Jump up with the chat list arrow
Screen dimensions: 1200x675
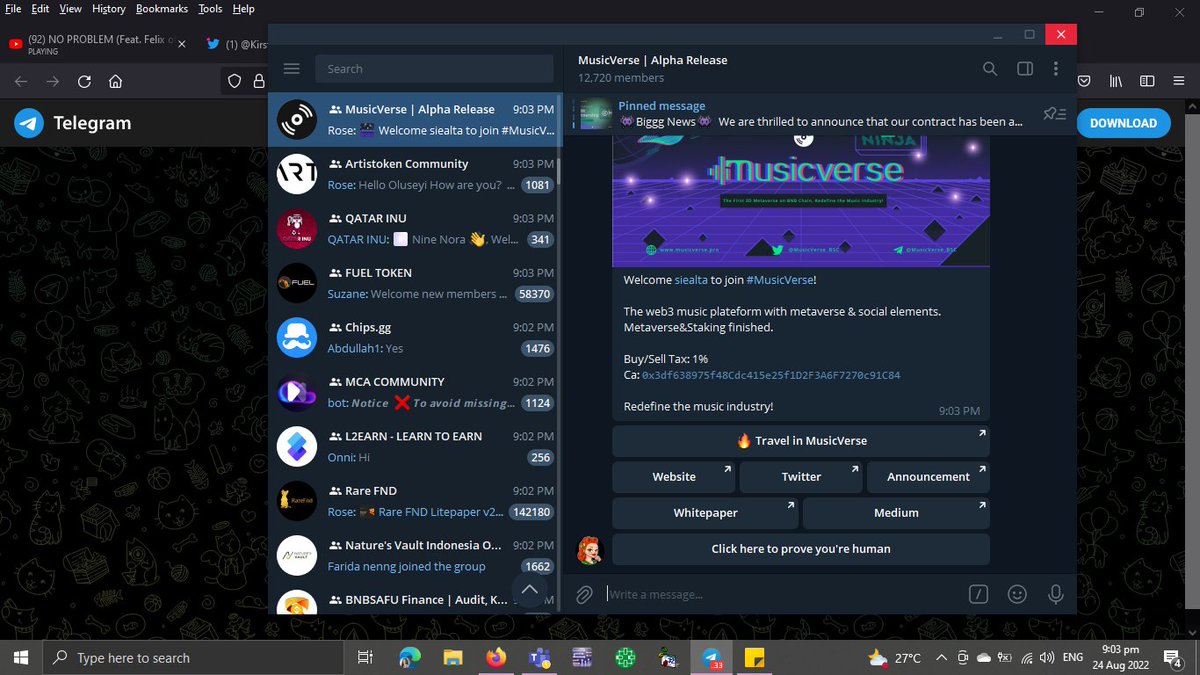tap(530, 591)
